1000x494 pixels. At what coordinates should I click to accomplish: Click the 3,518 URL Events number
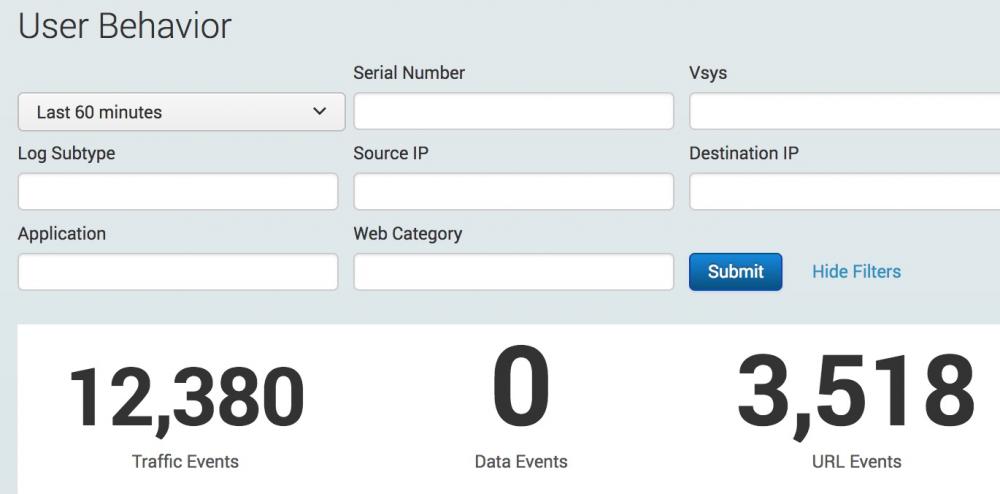click(856, 392)
